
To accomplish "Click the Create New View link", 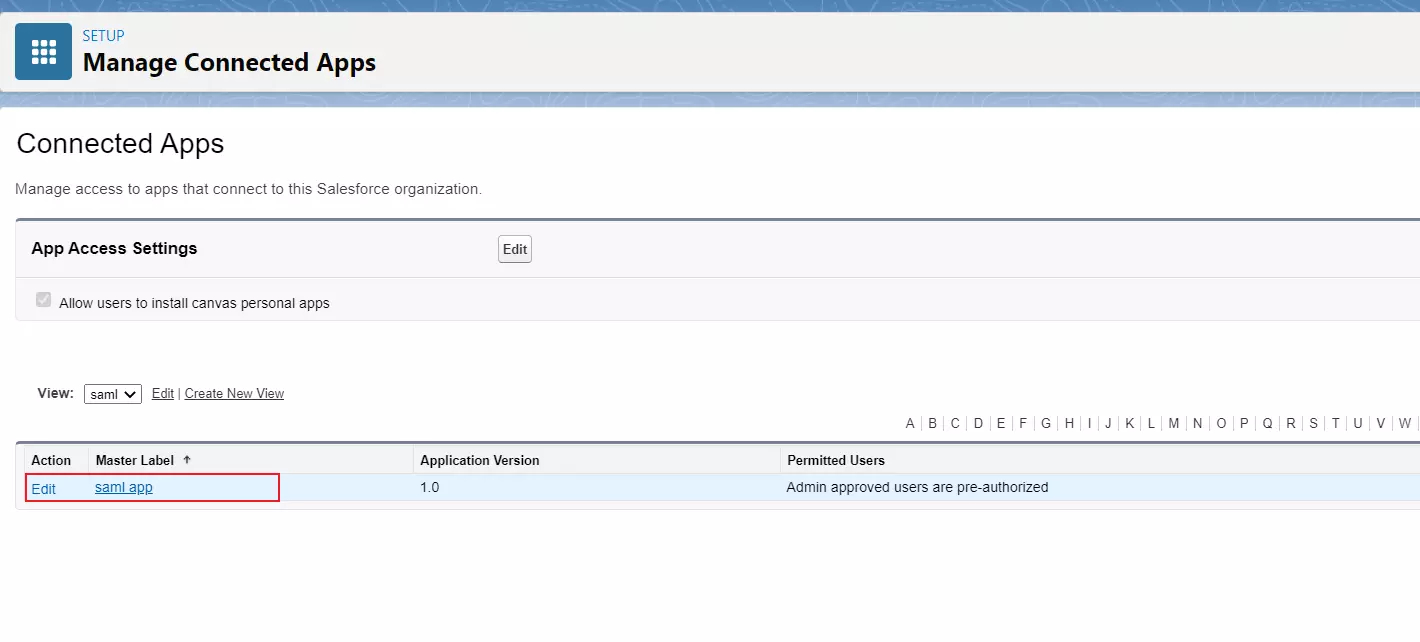I will (234, 394).
